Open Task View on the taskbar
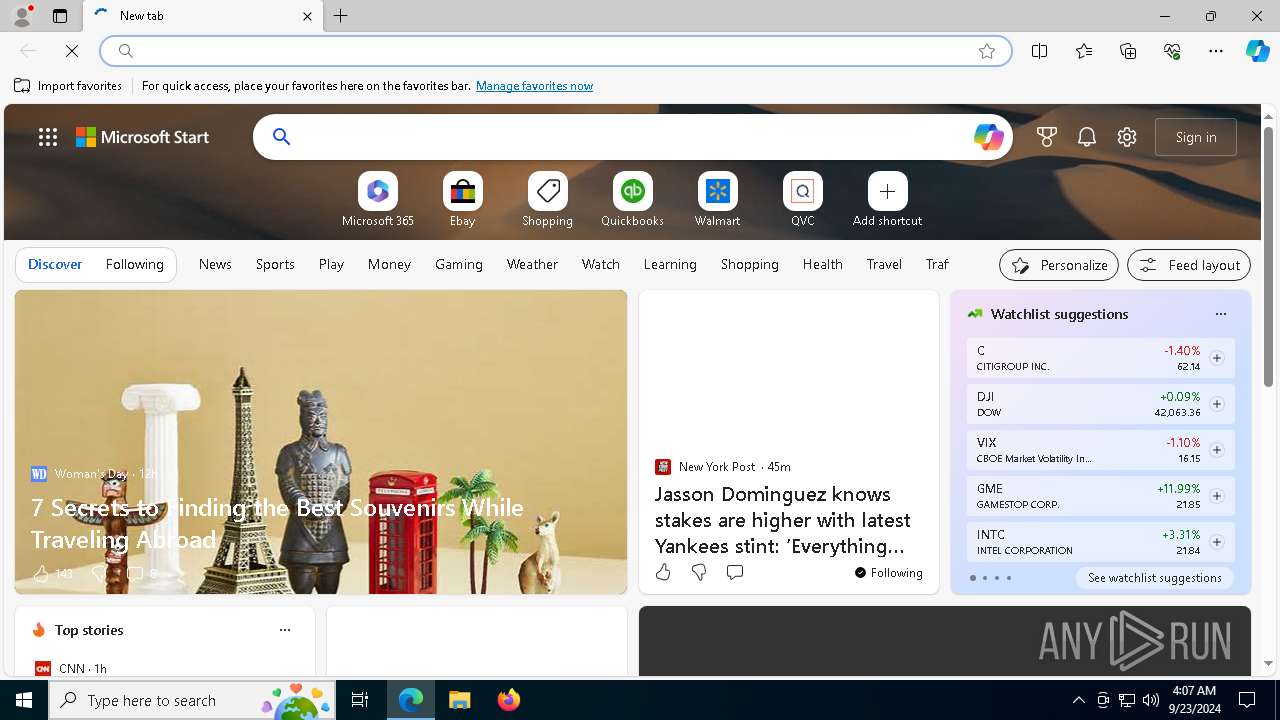 [x=360, y=700]
